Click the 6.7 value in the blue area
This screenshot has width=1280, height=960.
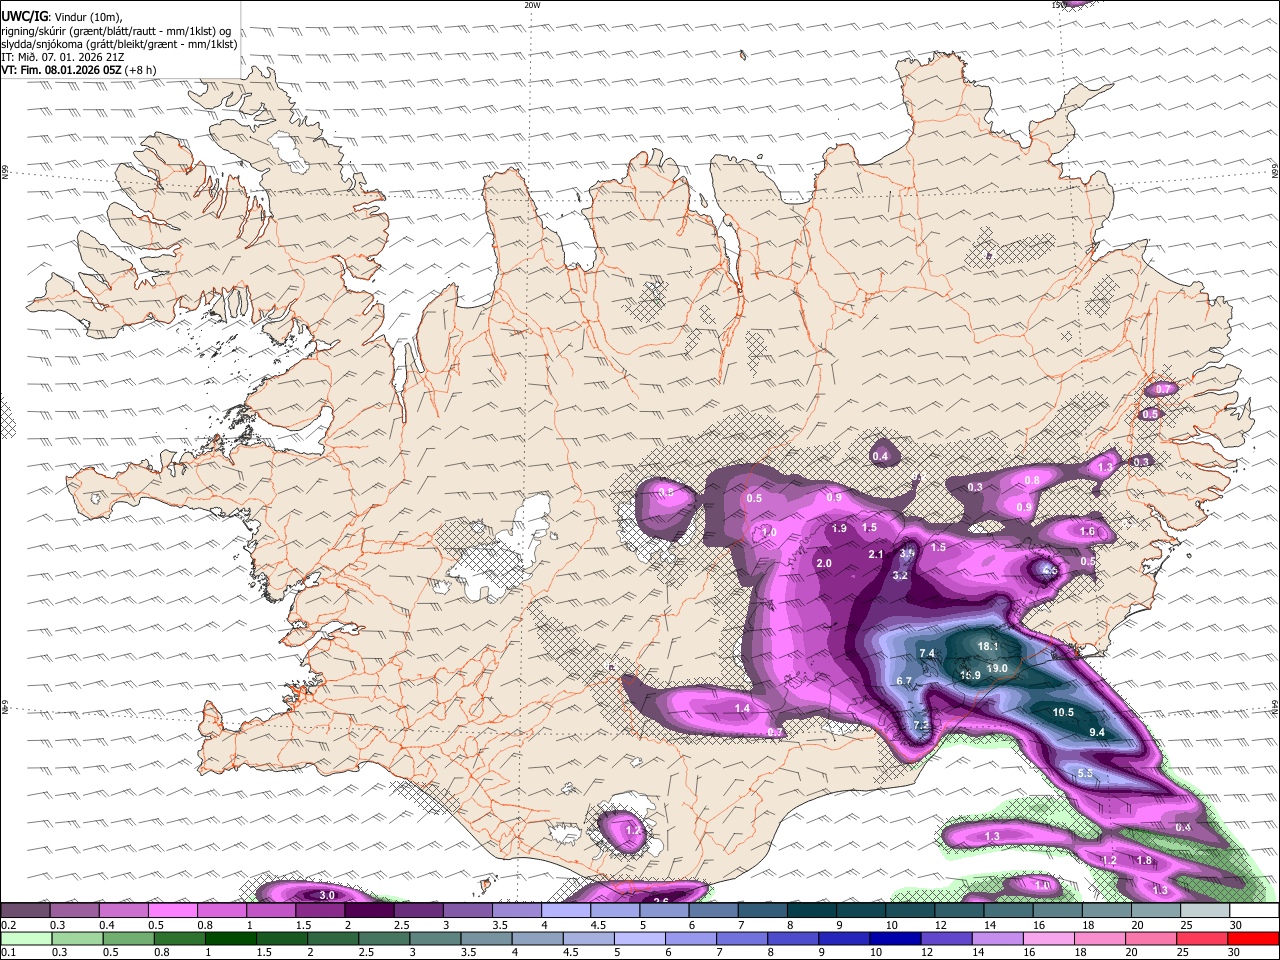(x=905, y=681)
